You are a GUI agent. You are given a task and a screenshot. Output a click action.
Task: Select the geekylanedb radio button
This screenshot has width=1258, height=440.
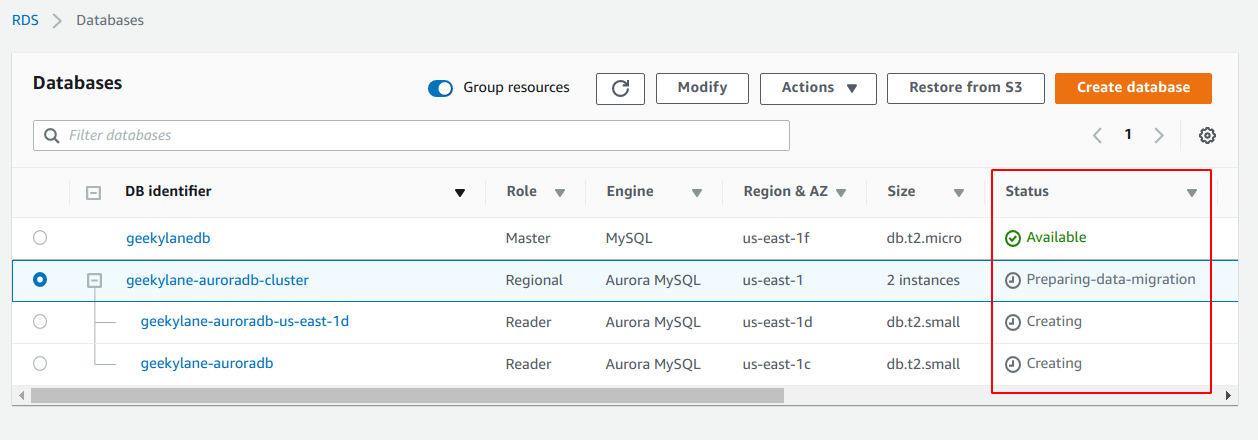pos(40,238)
